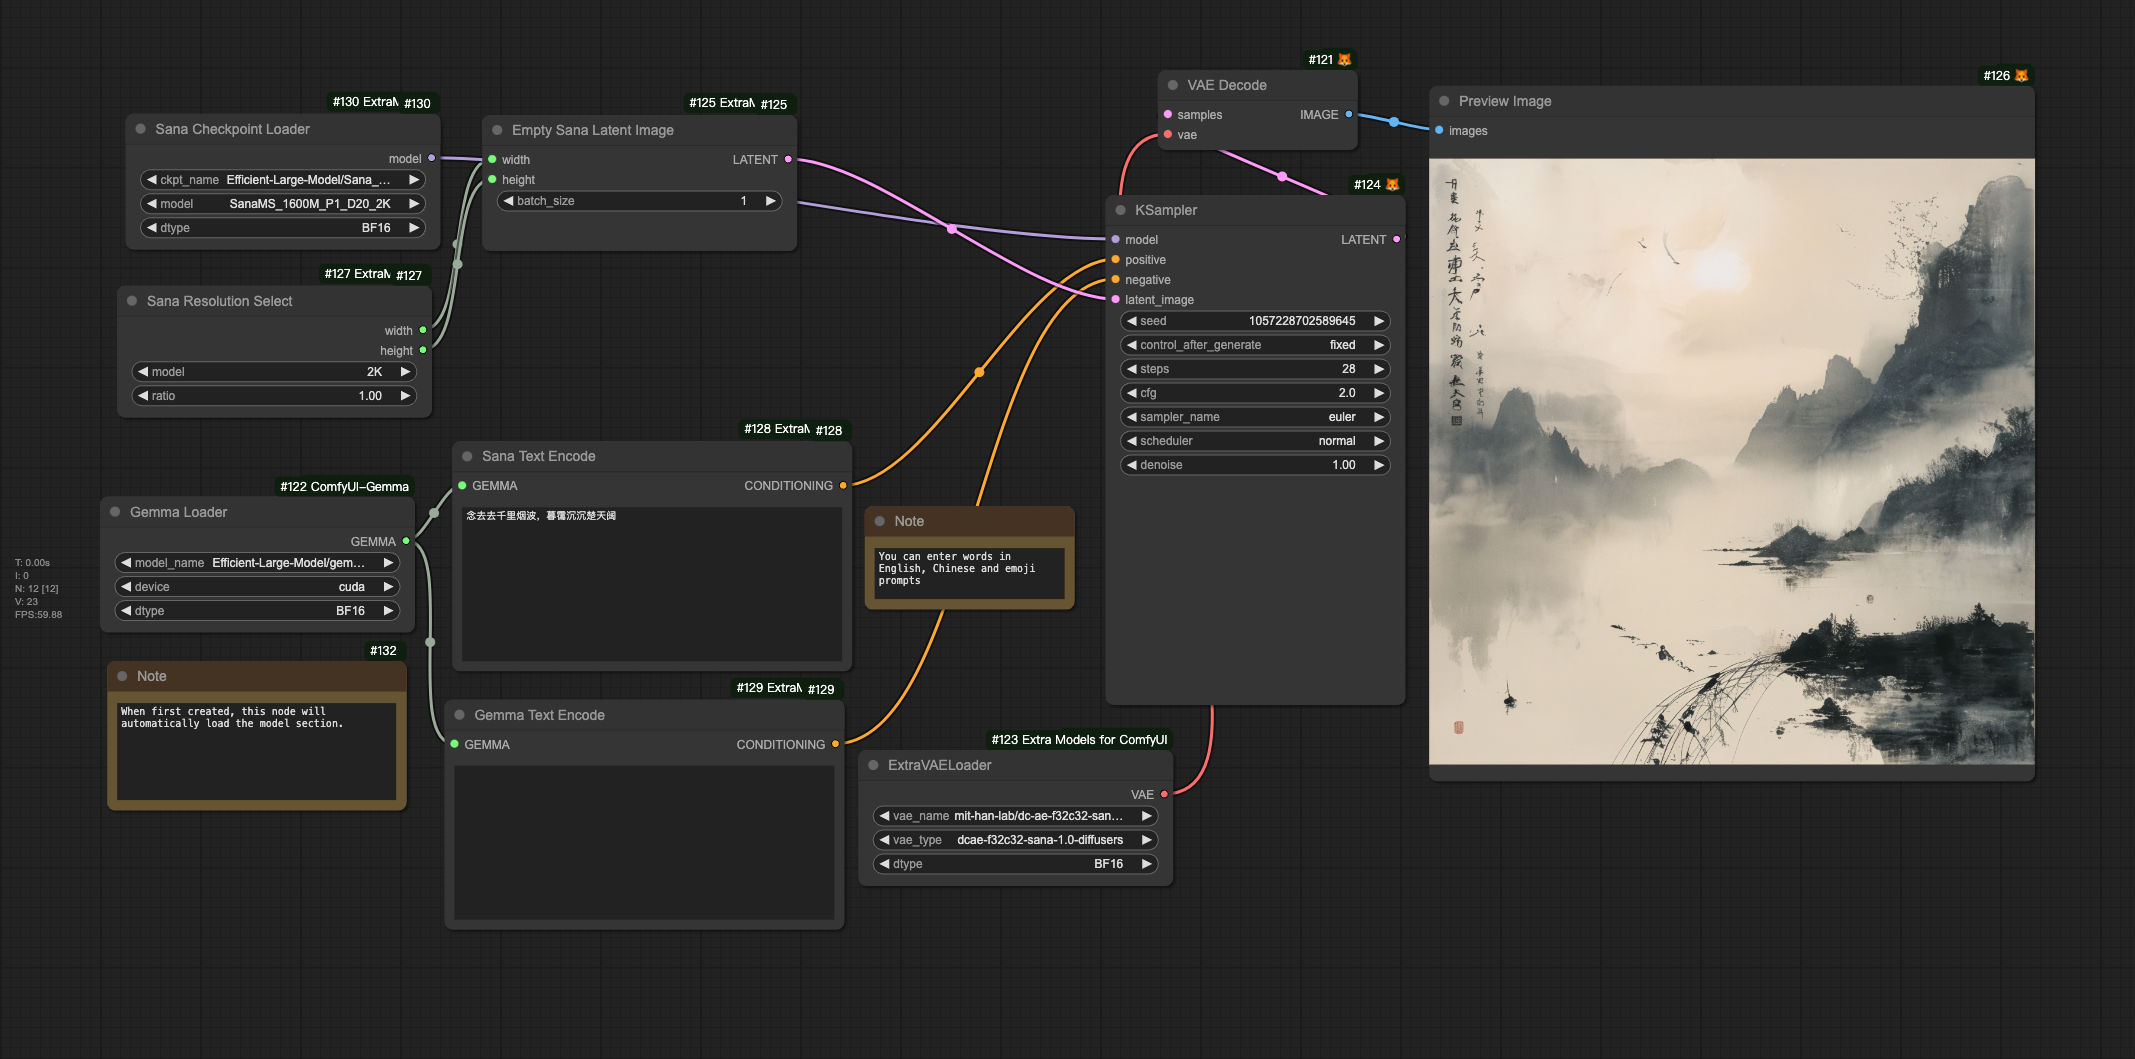The height and width of the screenshot is (1059, 2135).
Task: Increase steps value with the right arrow
Action: pos(1379,369)
